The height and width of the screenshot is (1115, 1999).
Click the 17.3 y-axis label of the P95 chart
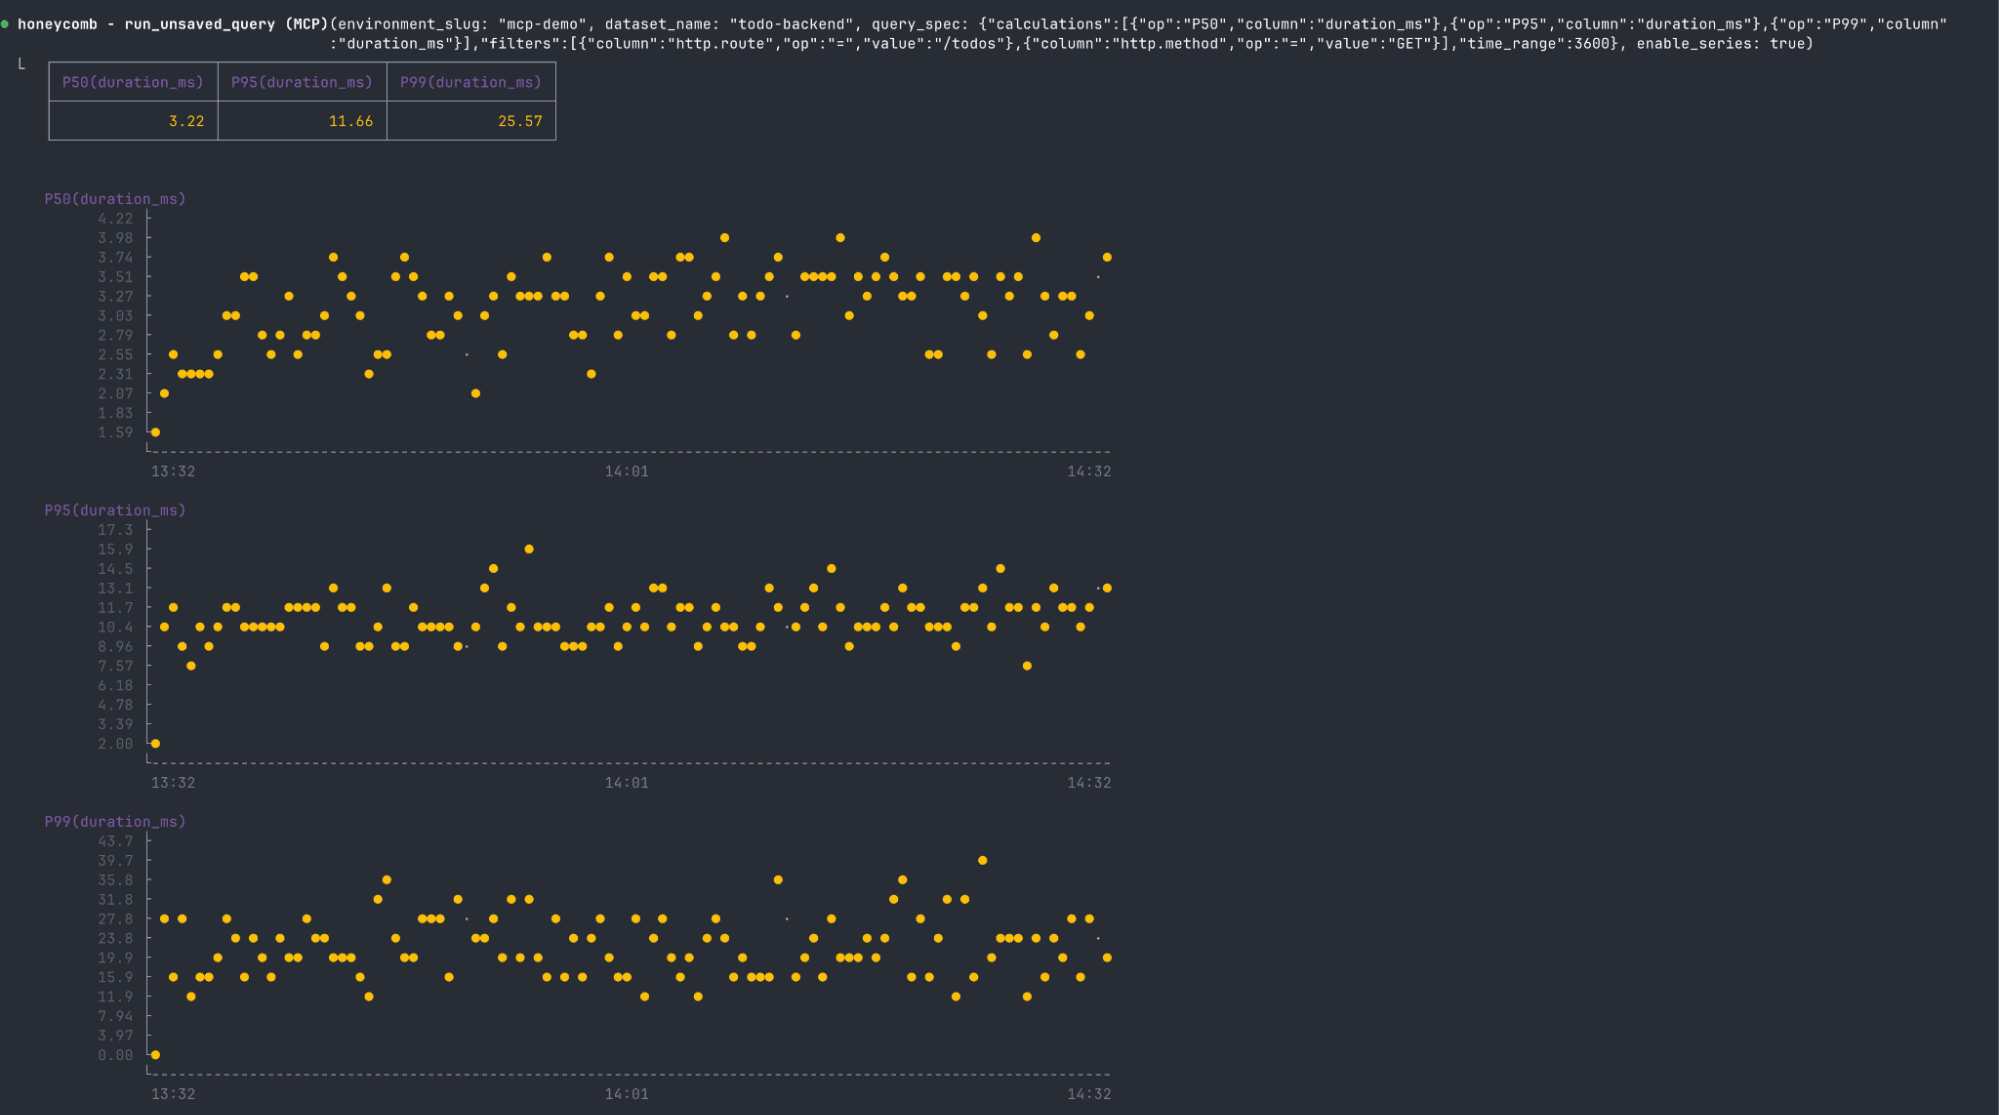click(x=115, y=530)
